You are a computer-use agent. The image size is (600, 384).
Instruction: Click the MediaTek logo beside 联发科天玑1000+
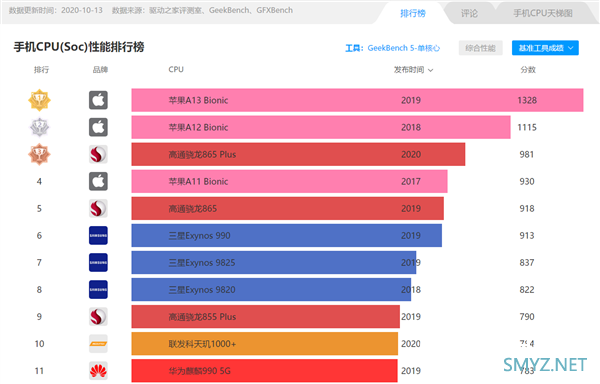98,343
